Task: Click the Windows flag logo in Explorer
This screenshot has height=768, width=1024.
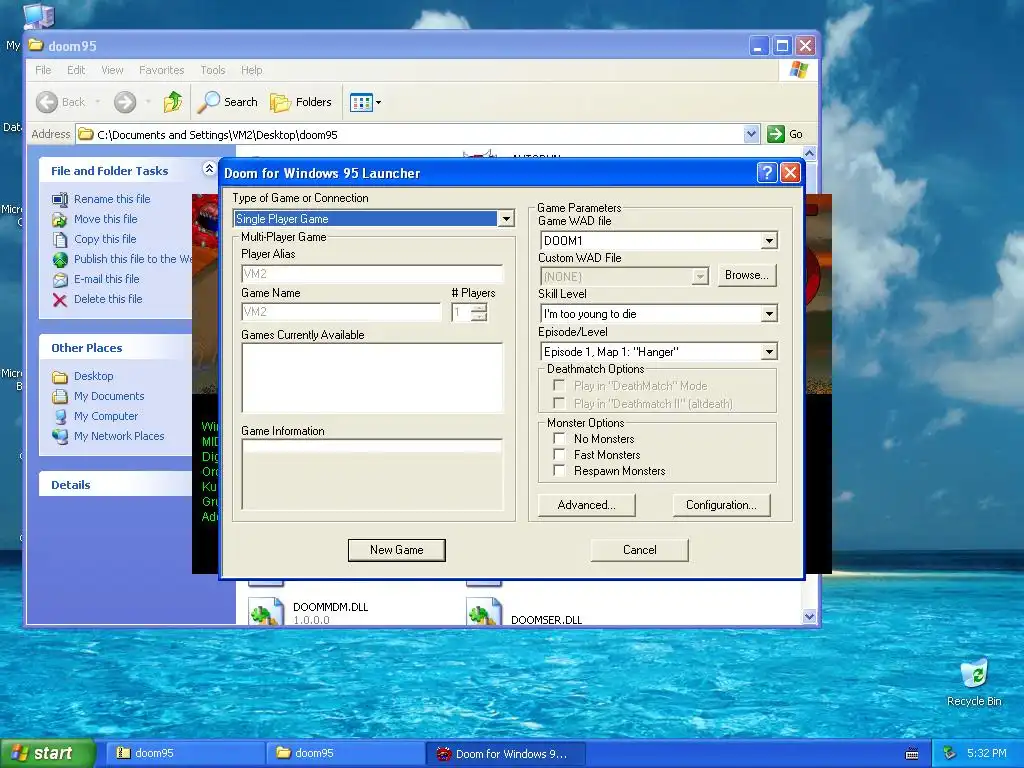Action: pyautogui.click(x=798, y=70)
